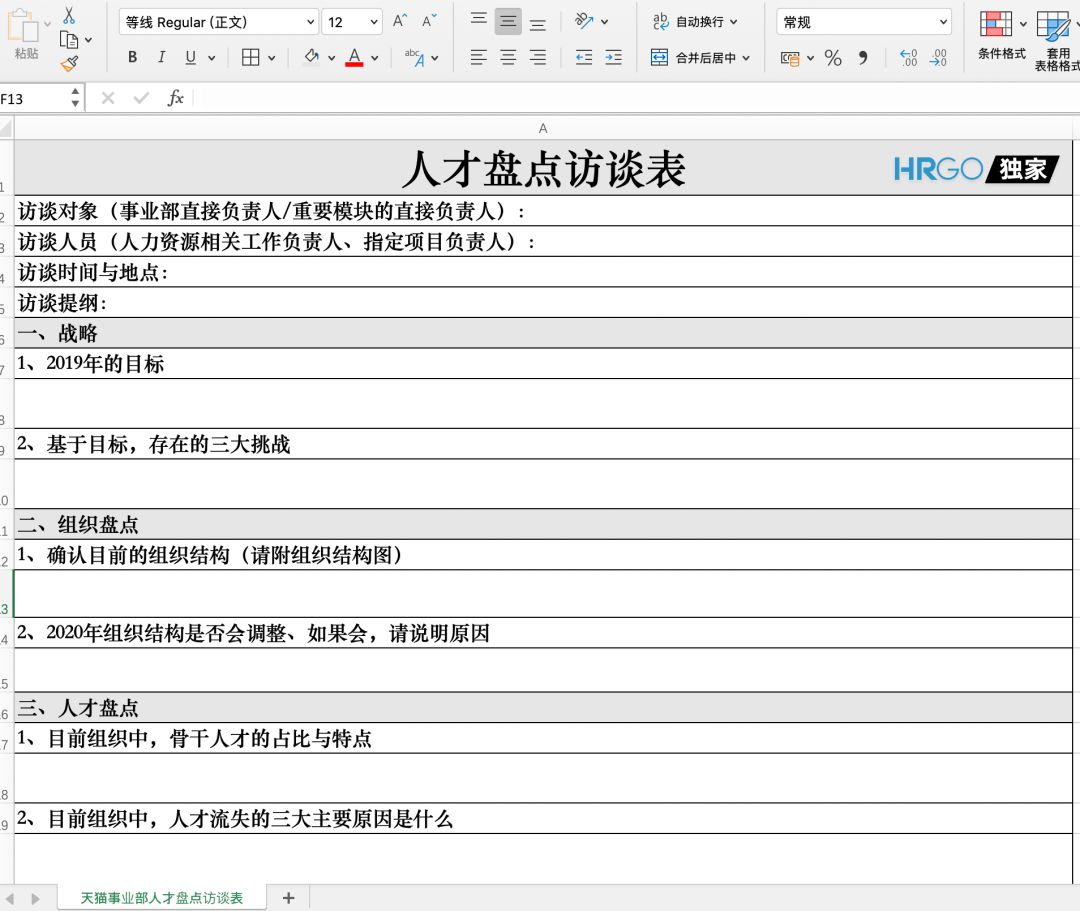This screenshot has width=1080, height=911.
Task: Click name box stepper arrows
Action: (x=75, y=98)
